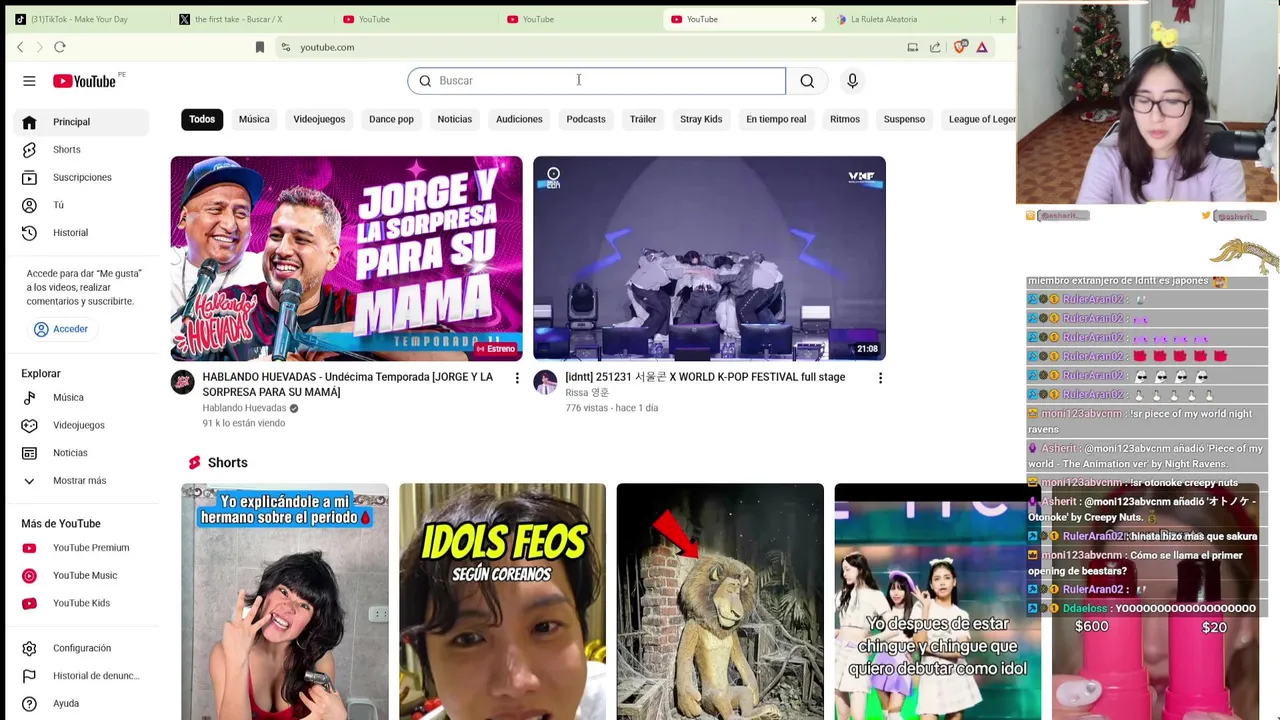The width and height of the screenshot is (1280, 720).
Task: Click the bookmark icon near address bar
Action: 260,47
